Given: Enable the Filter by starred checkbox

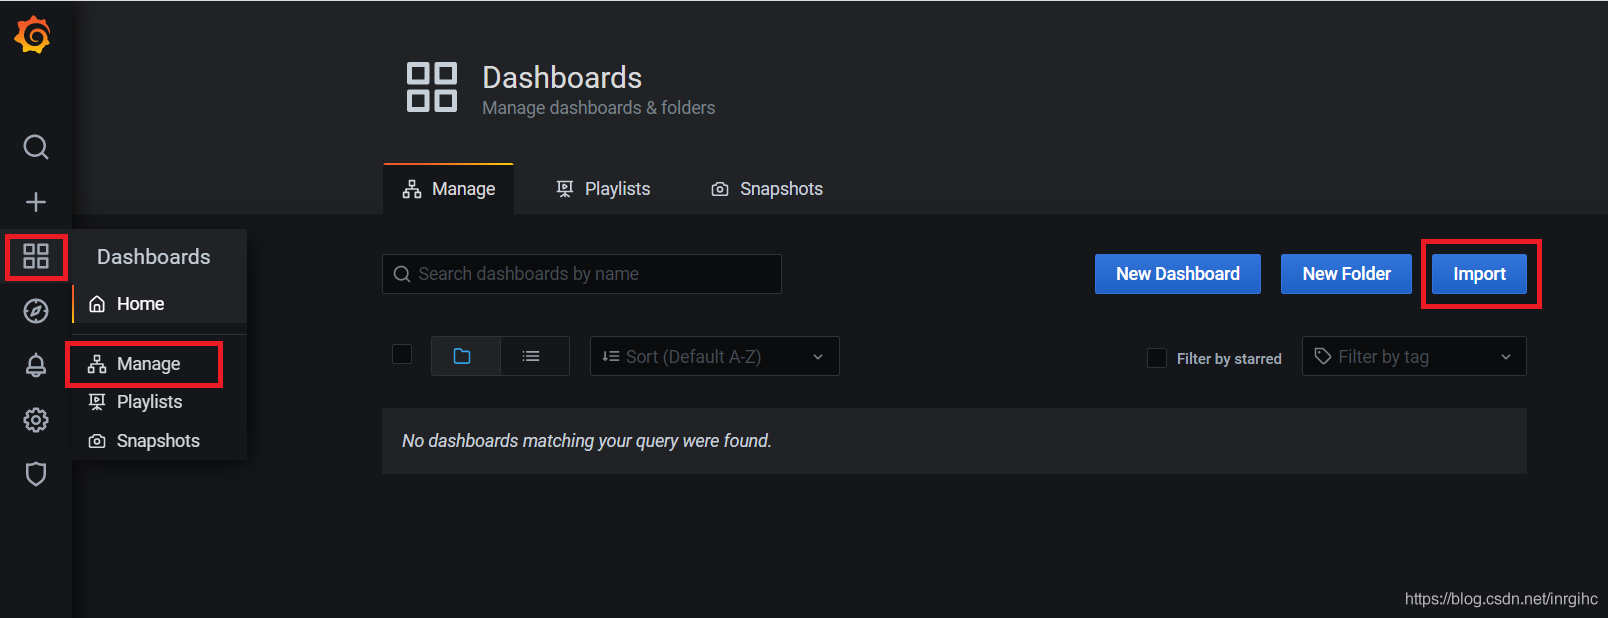Looking at the screenshot, I should (x=1157, y=358).
